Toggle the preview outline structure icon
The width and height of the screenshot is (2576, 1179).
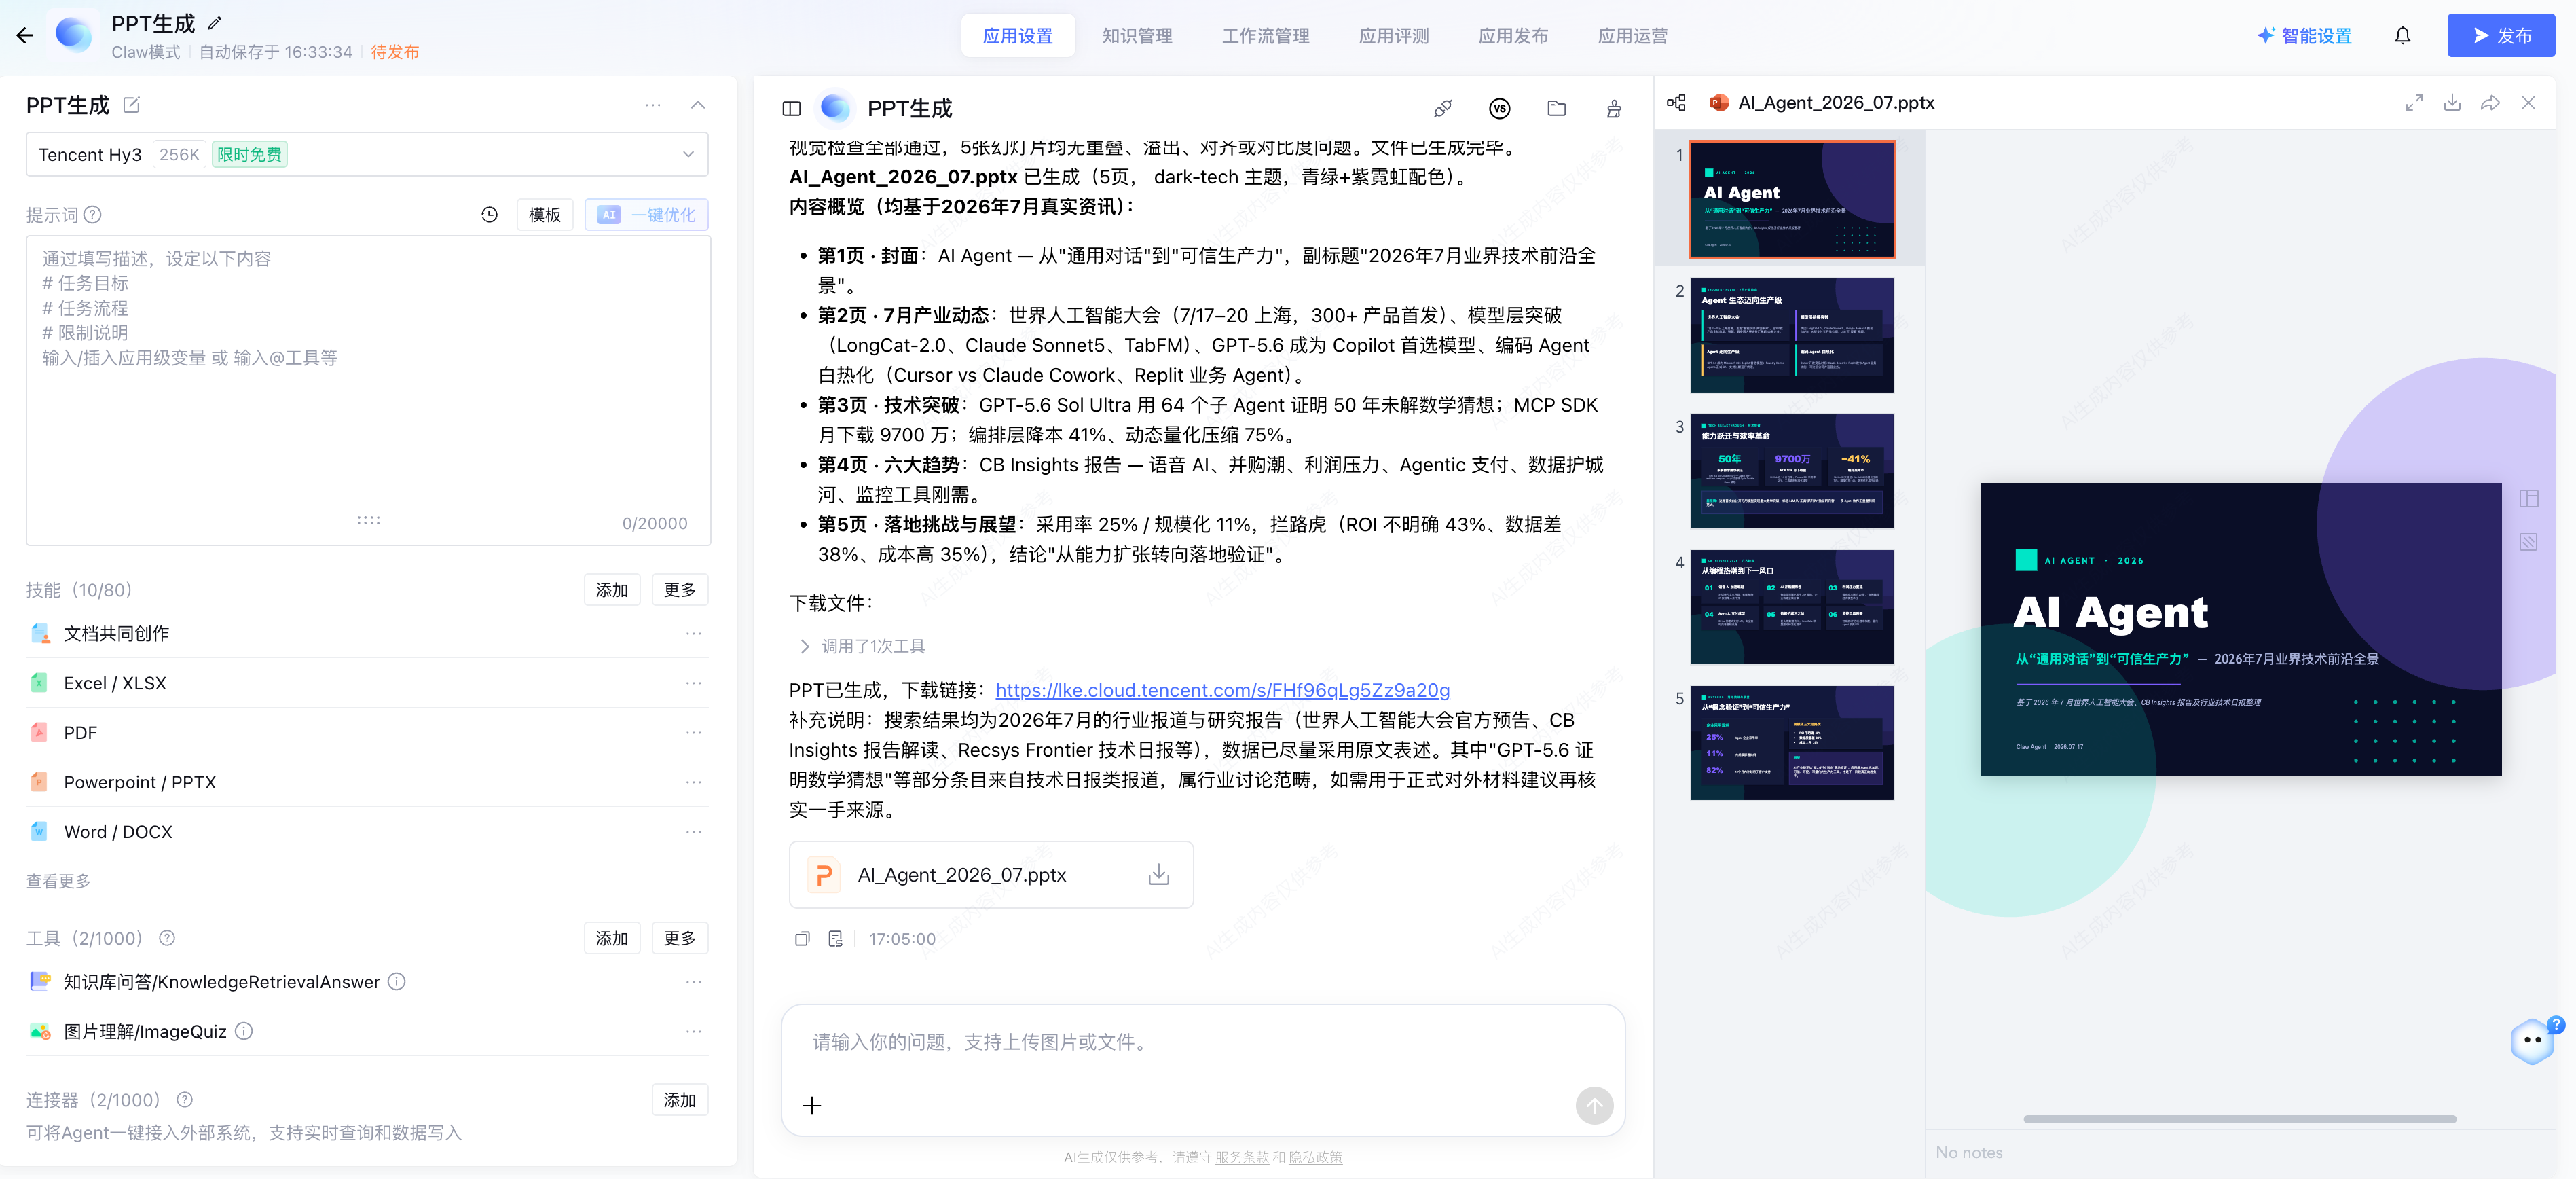click(x=1677, y=103)
